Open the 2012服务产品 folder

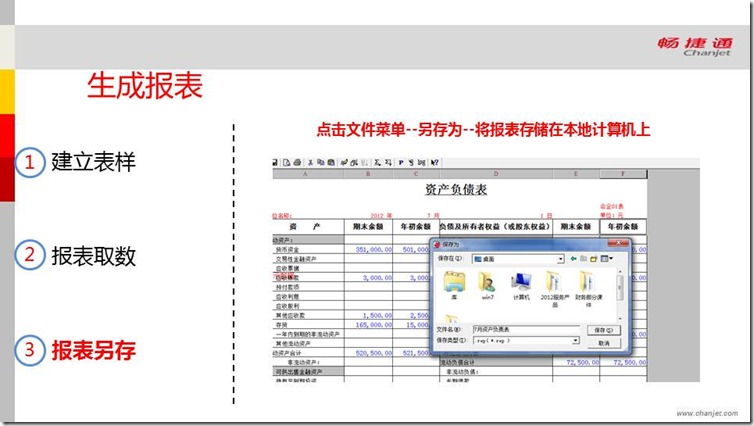click(554, 288)
